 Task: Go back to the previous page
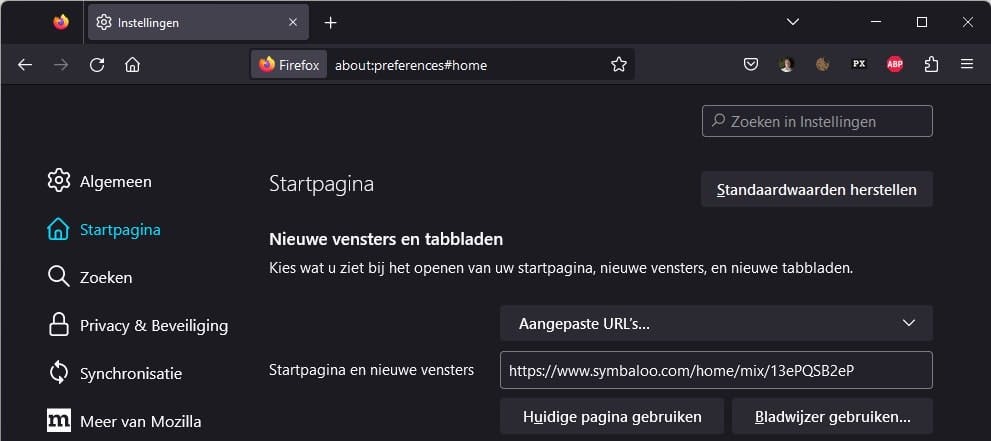coord(25,64)
